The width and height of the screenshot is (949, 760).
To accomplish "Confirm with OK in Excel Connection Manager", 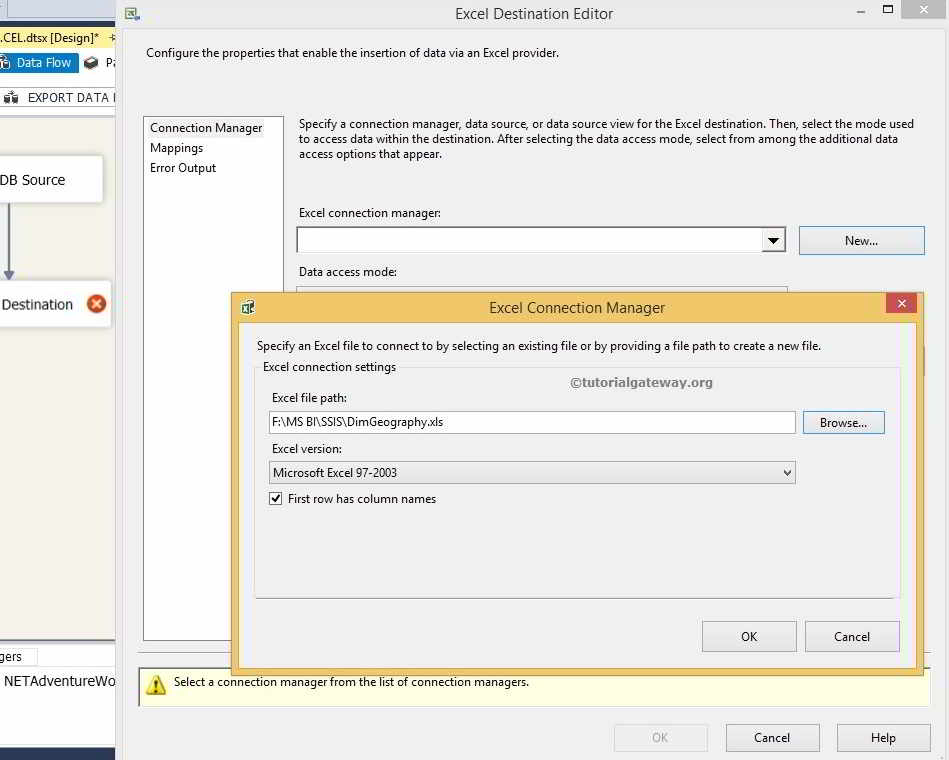I will (x=748, y=636).
